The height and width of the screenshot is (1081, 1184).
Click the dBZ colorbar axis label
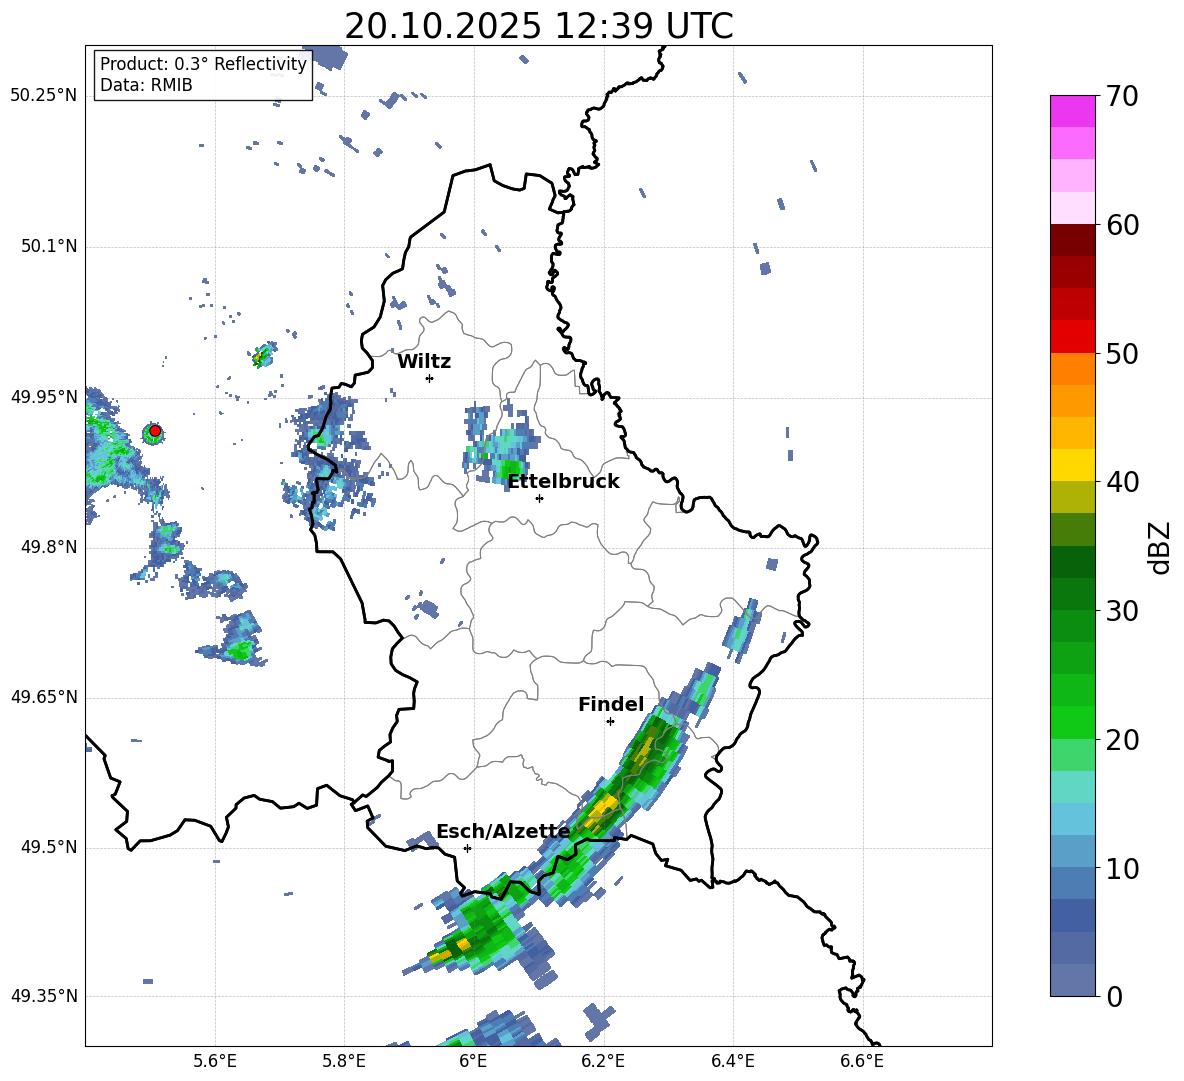point(1161,547)
